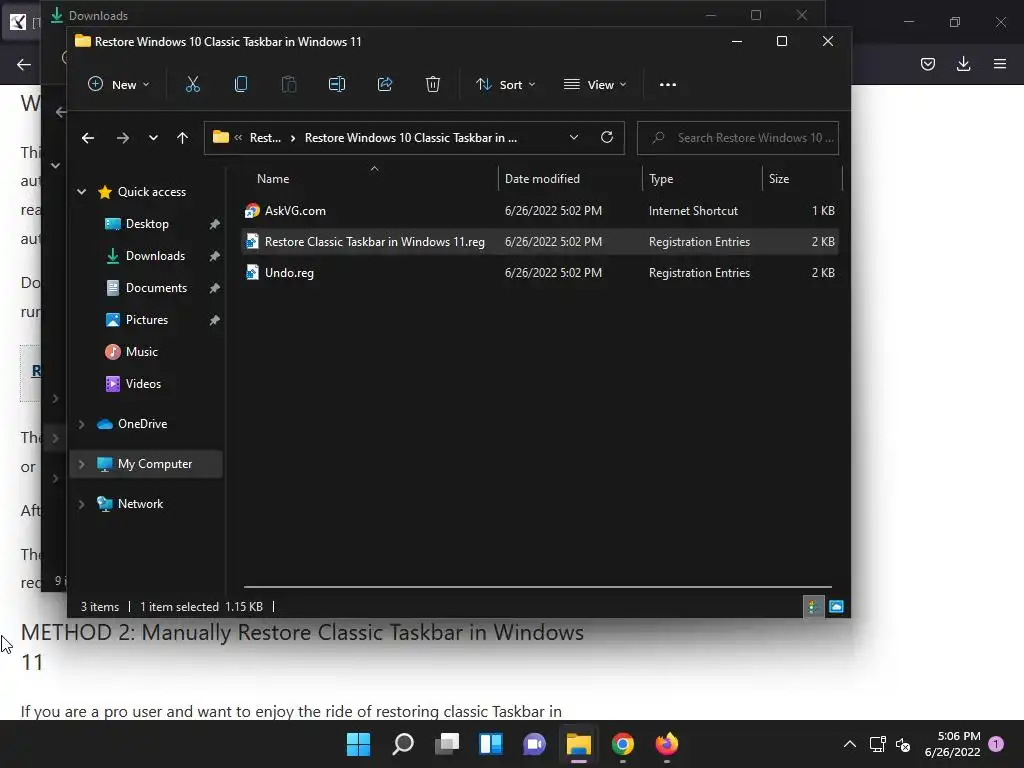Screen dimensions: 1024x768
Task: Select Restore Classic Taskbar in Windows 11.reg
Action: point(539,242)
